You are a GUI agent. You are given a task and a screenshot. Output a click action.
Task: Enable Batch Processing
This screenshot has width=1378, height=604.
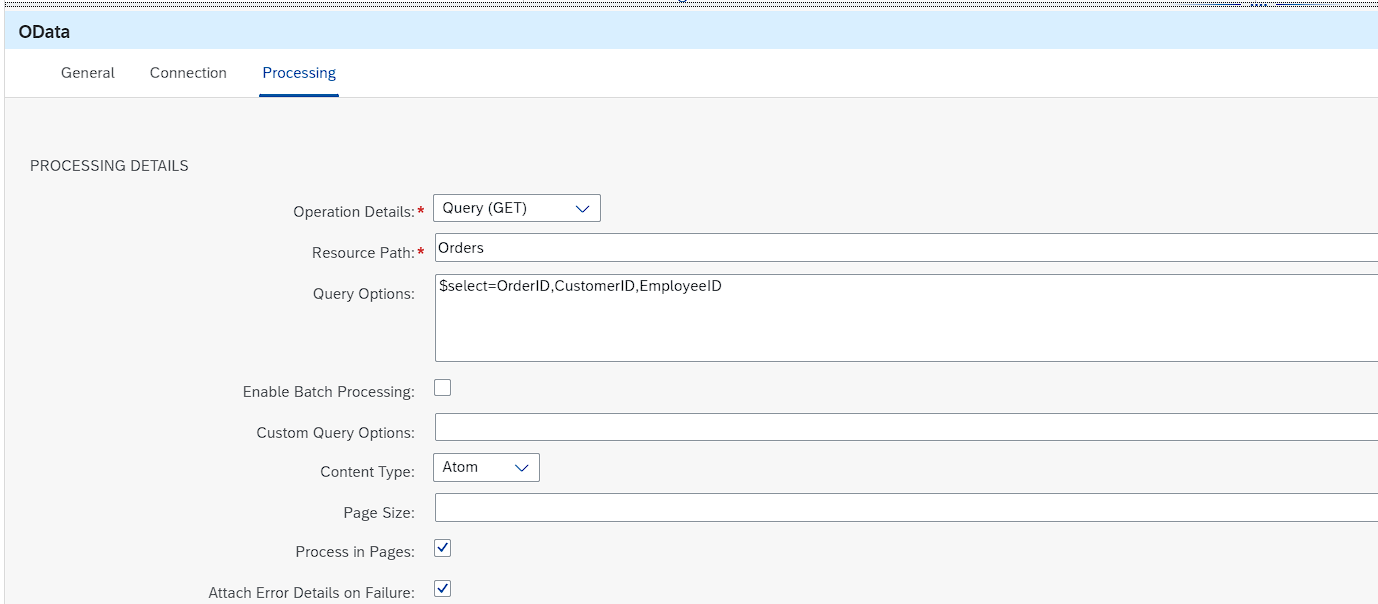point(442,387)
